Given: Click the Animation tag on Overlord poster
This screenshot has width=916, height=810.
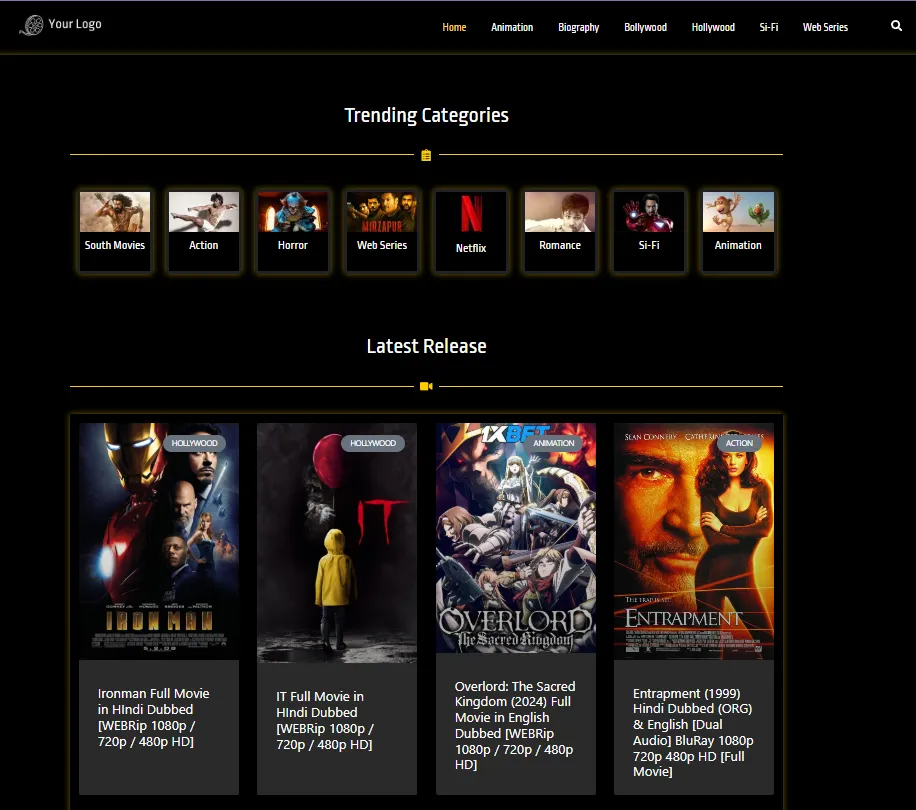Looking at the screenshot, I should (x=553, y=443).
